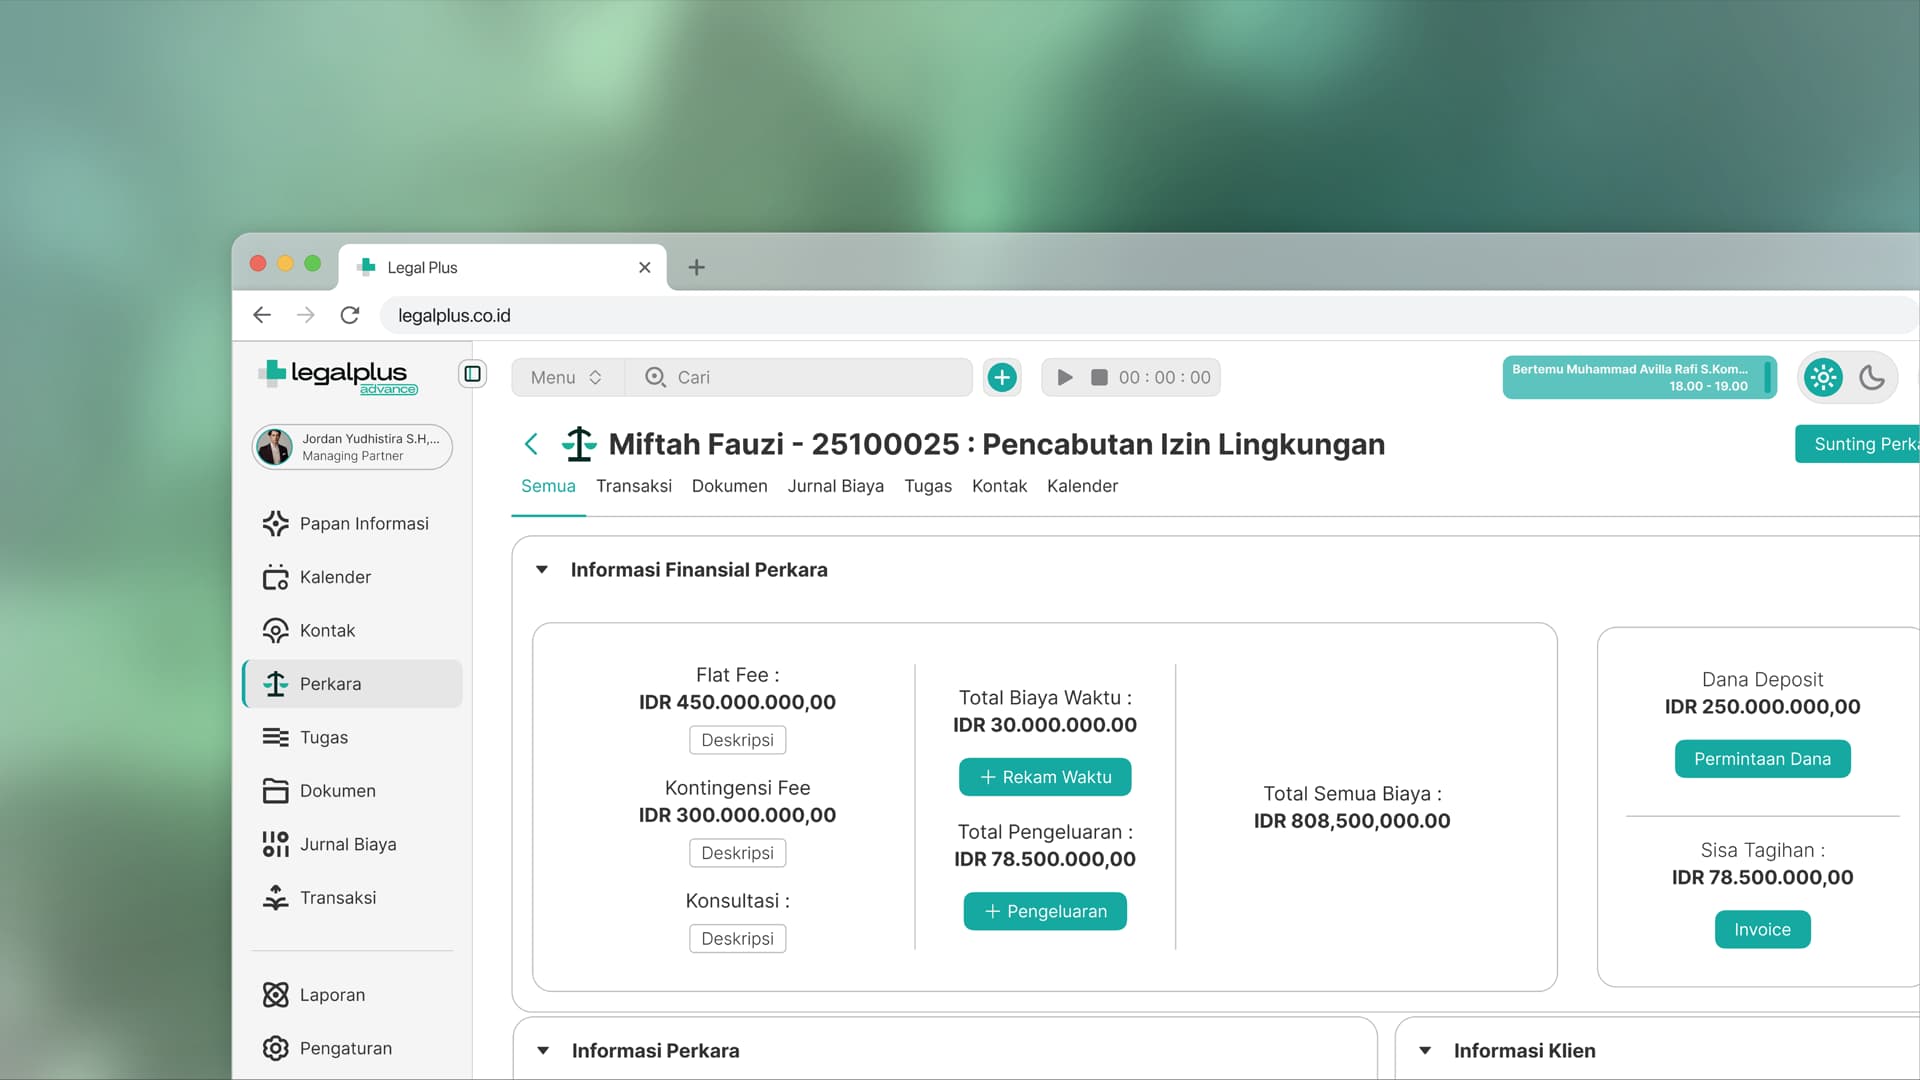This screenshot has width=1920, height=1080.
Task: Click the back chevron beside case title
Action: [531, 444]
